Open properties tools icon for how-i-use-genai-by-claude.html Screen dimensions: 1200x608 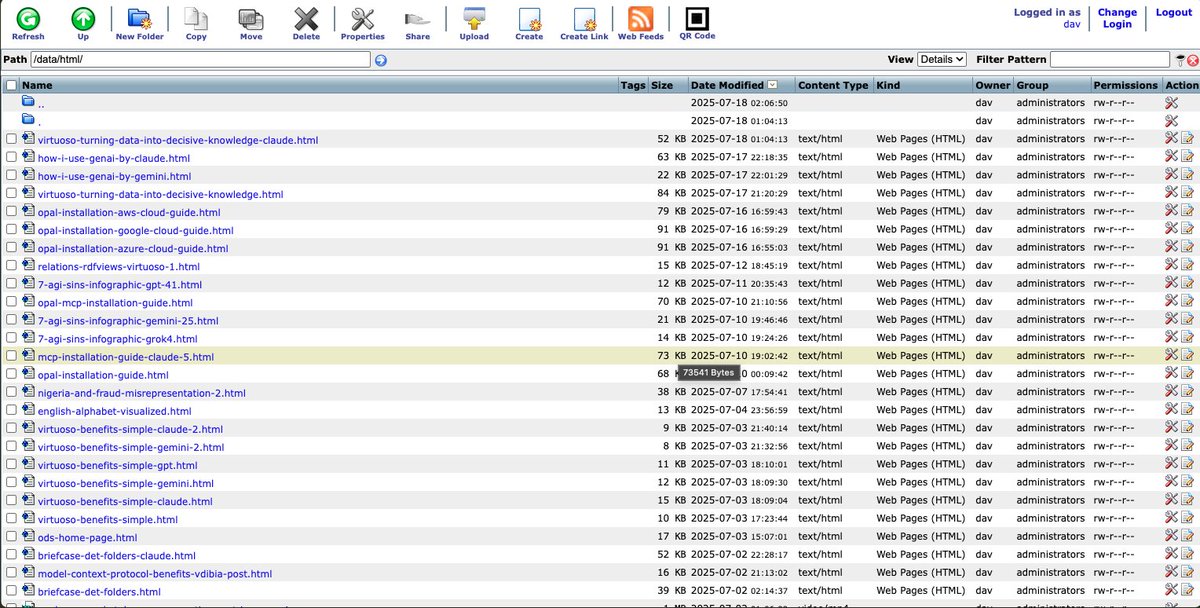[x=1172, y=157]
